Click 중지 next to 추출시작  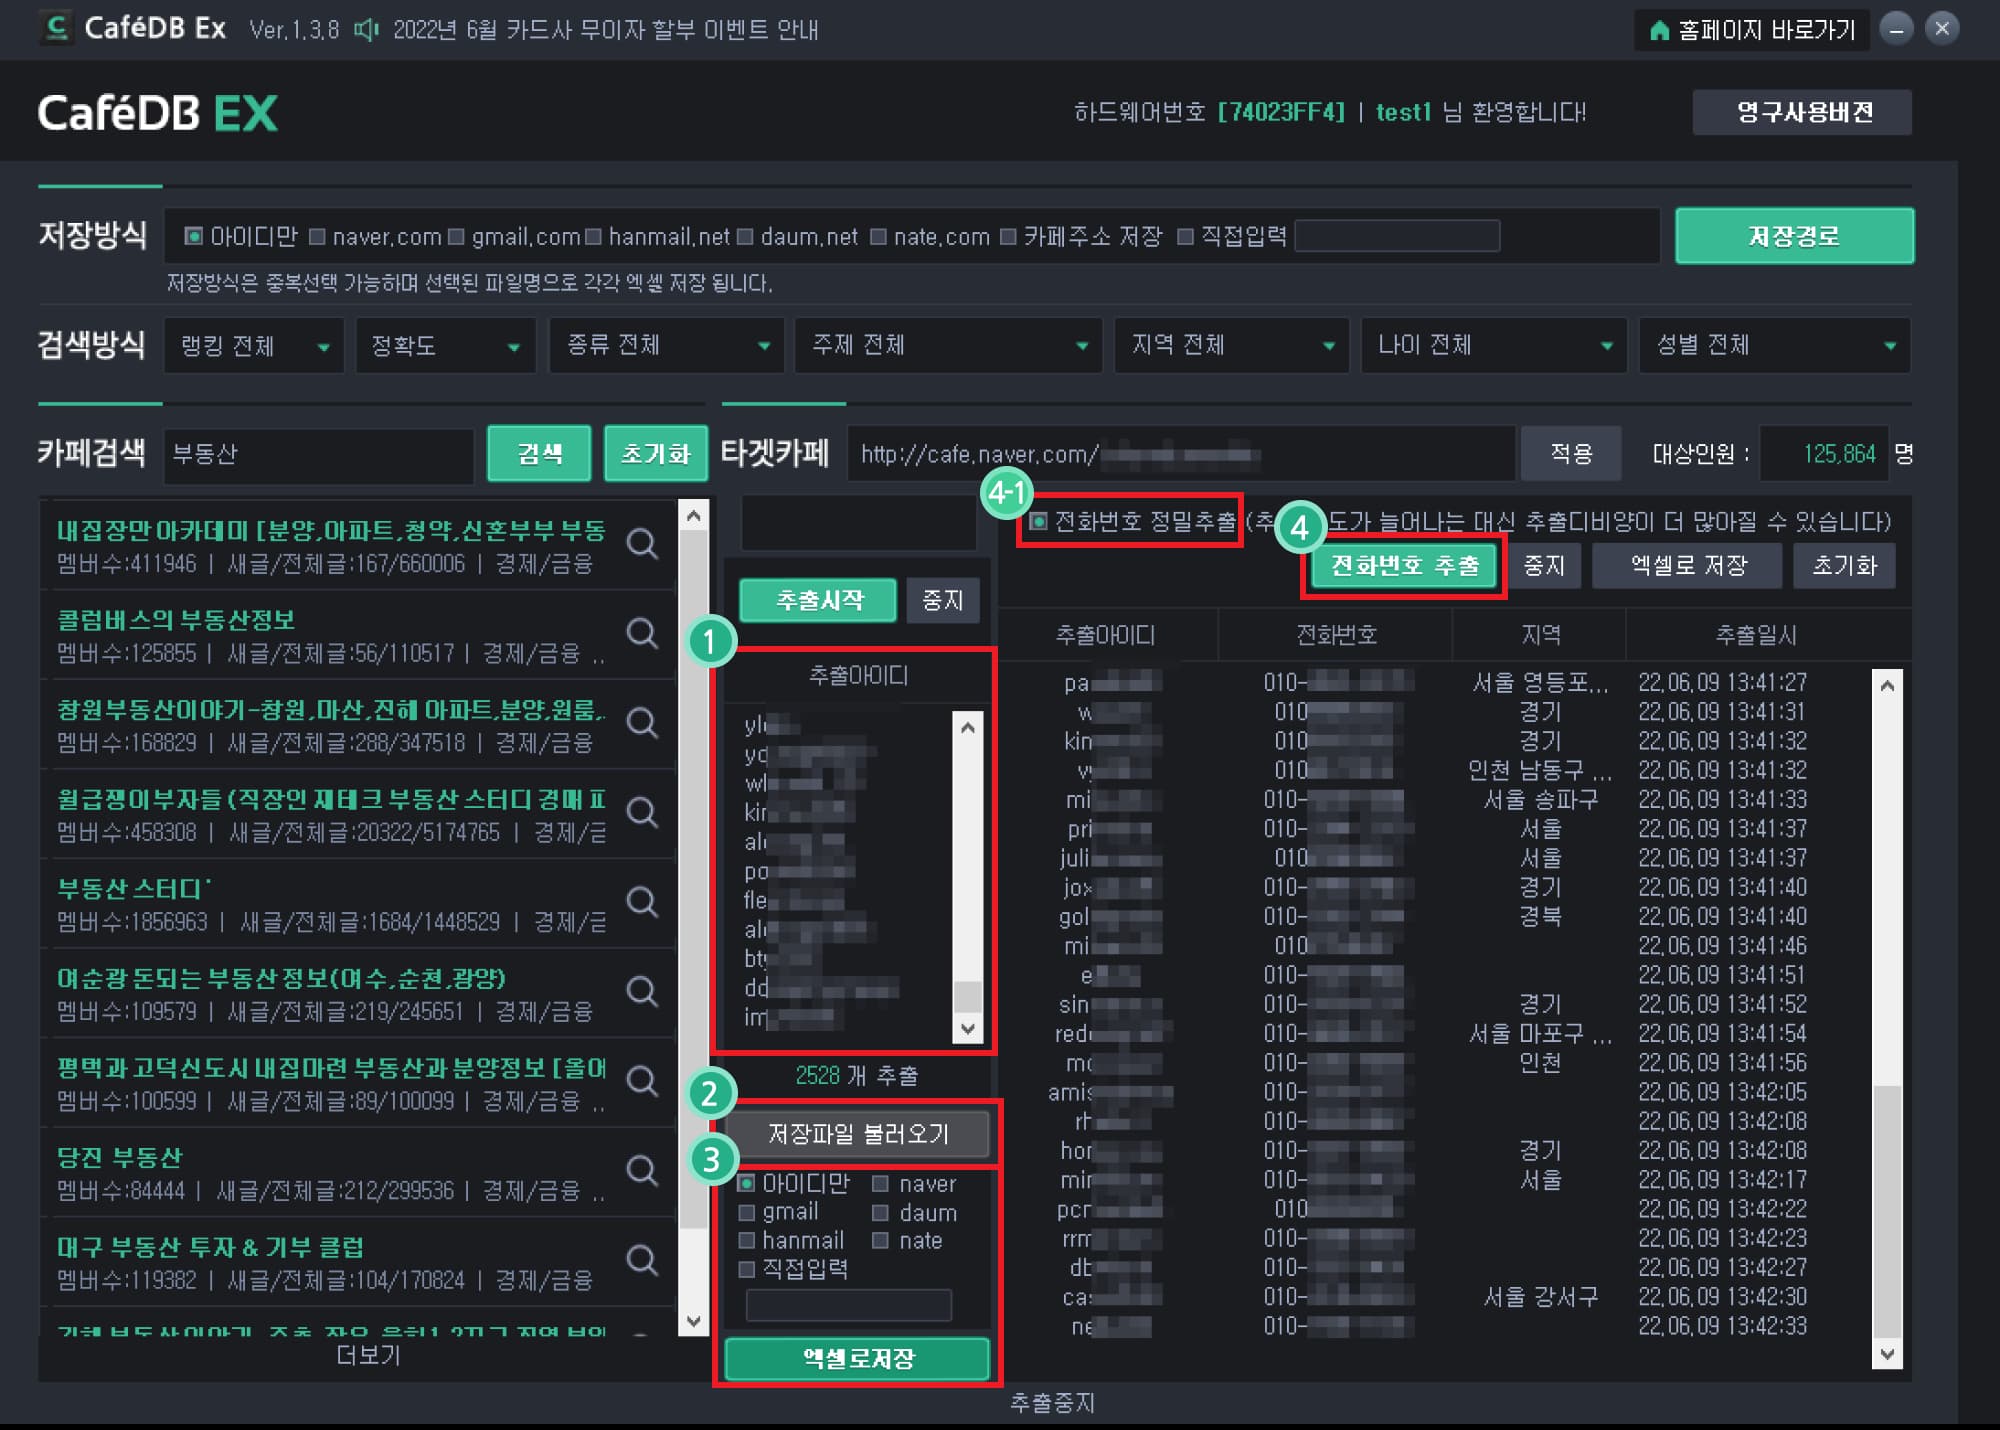tap(942, 600)
